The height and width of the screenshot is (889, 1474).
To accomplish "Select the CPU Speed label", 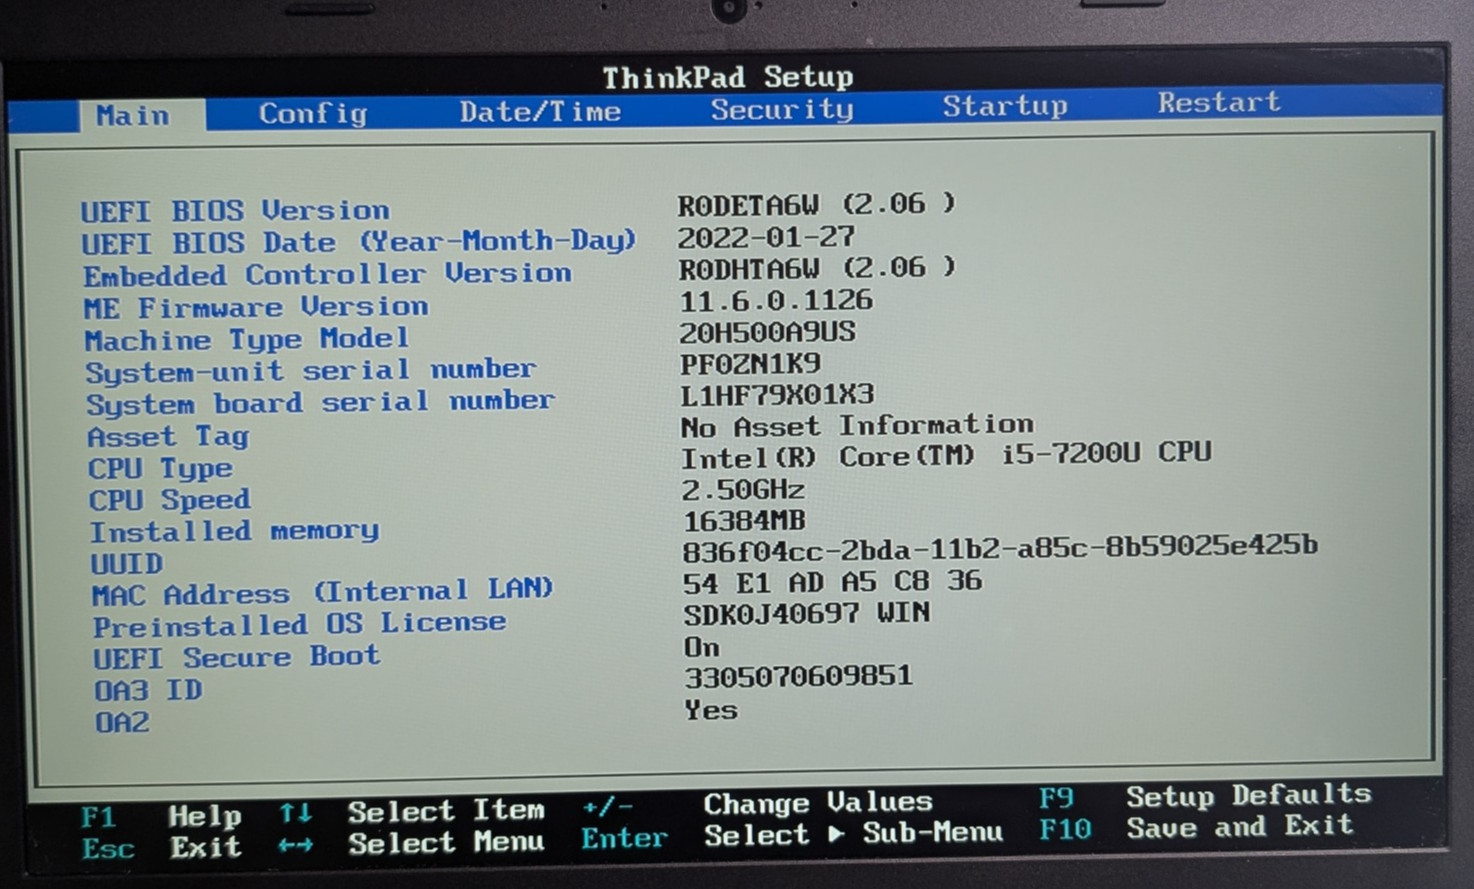I will (170, 499).
